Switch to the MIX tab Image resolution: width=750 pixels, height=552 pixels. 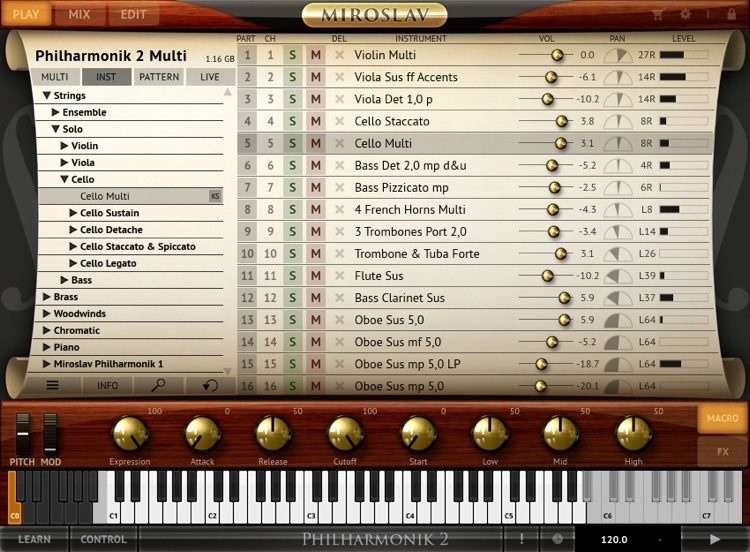pos(78,15)
